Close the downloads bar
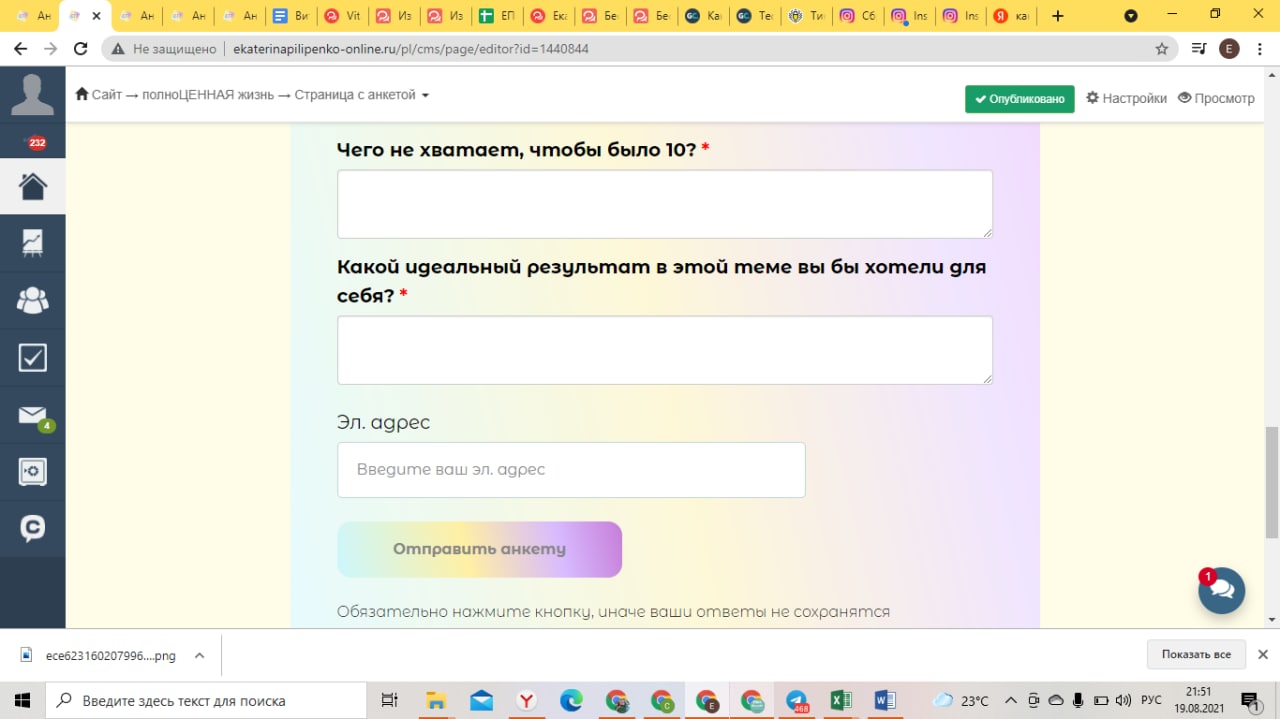Image resolution: width=1280 pixels, height=719 pixels. (1262, 654)
